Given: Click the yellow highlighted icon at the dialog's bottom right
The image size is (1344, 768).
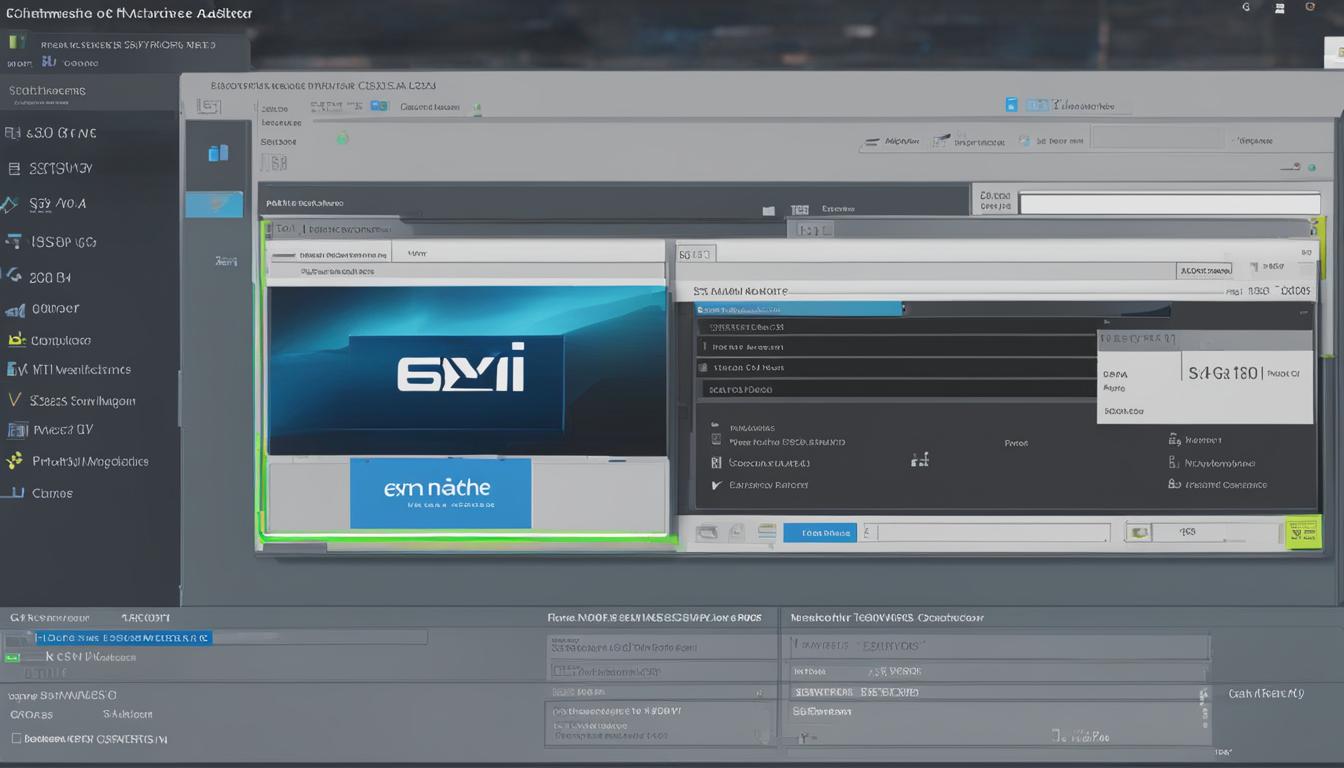Looking at the screenshot, I should [x=1302, y=531].
